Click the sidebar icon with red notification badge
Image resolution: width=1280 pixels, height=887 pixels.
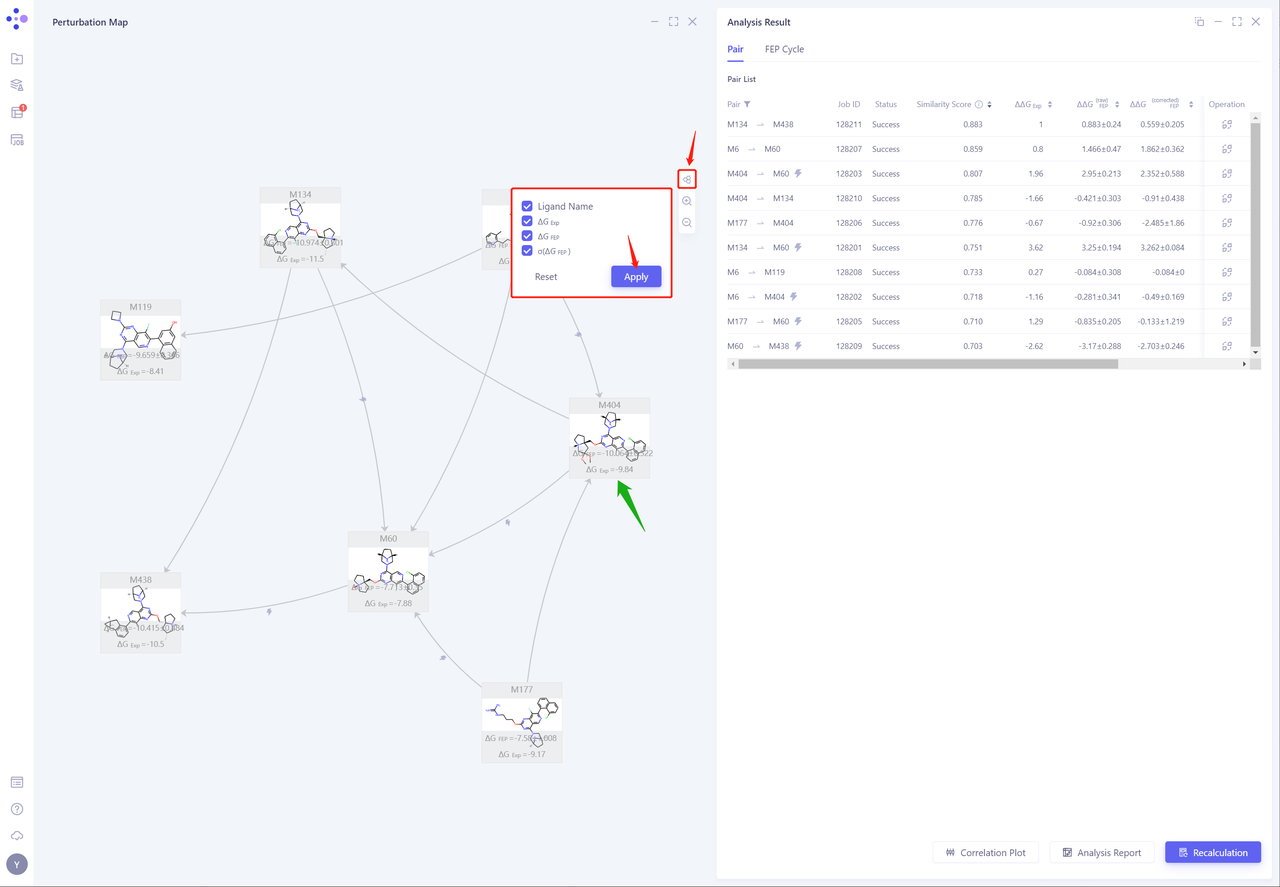(16, 112)
